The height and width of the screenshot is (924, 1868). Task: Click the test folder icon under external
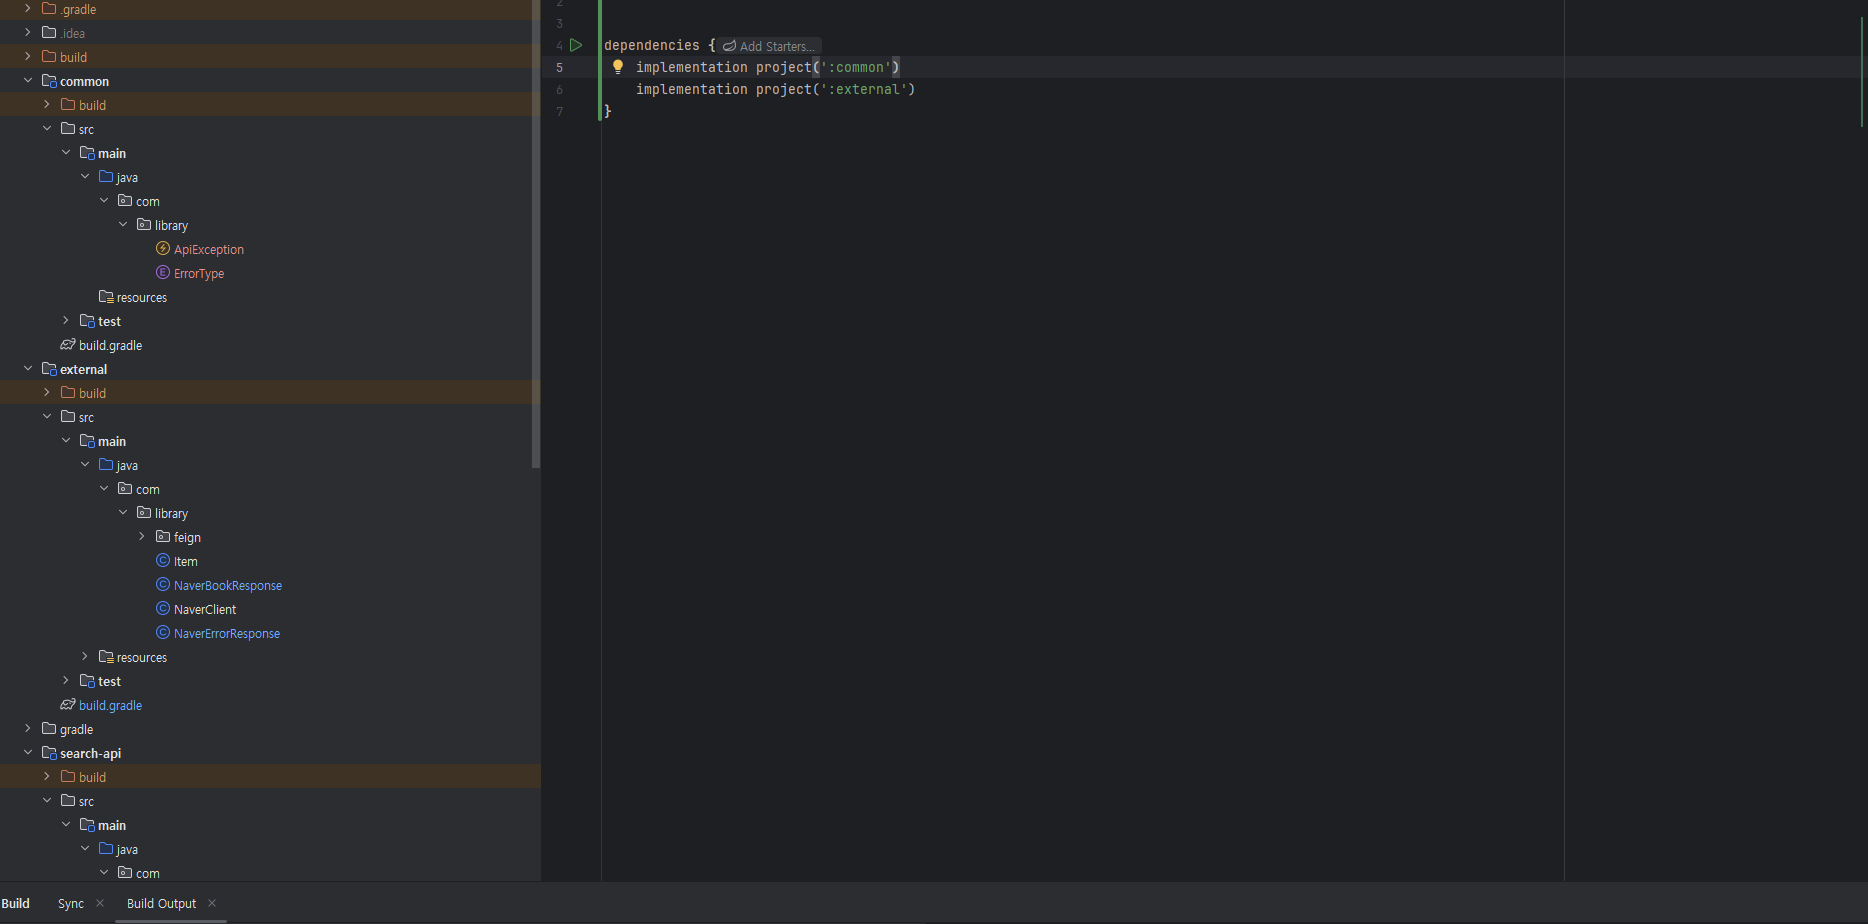tap(87, 680)
